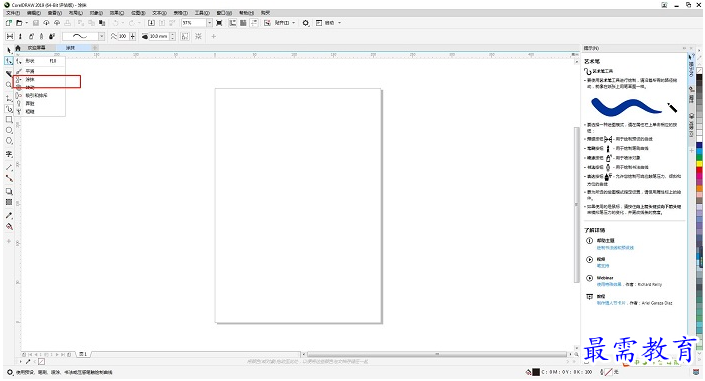This screenshot has height=381, width=705.
Task: Open the Webinar link by Richard Reilly
Action: pos(609,284)
